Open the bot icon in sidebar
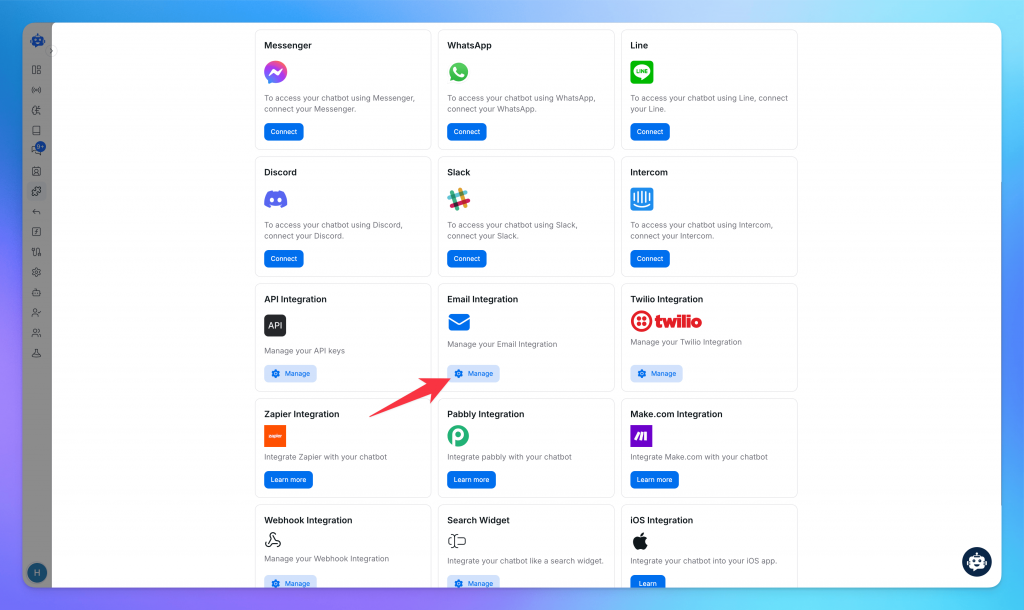The width and height of the screenshot is (1024, 610). [x=37, y=293]
